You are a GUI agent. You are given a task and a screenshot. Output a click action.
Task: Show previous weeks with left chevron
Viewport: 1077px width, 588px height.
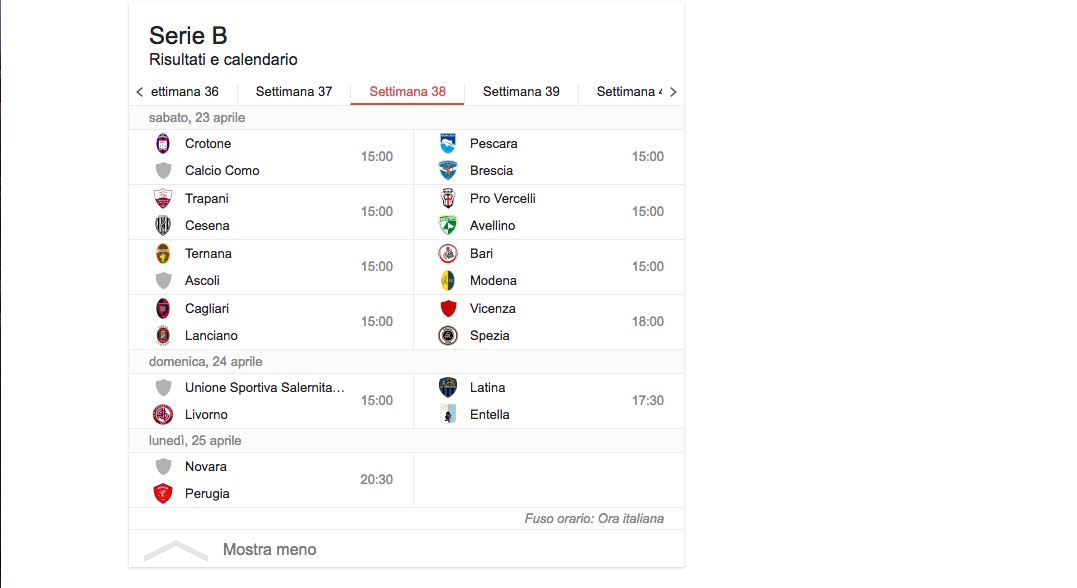139,92
